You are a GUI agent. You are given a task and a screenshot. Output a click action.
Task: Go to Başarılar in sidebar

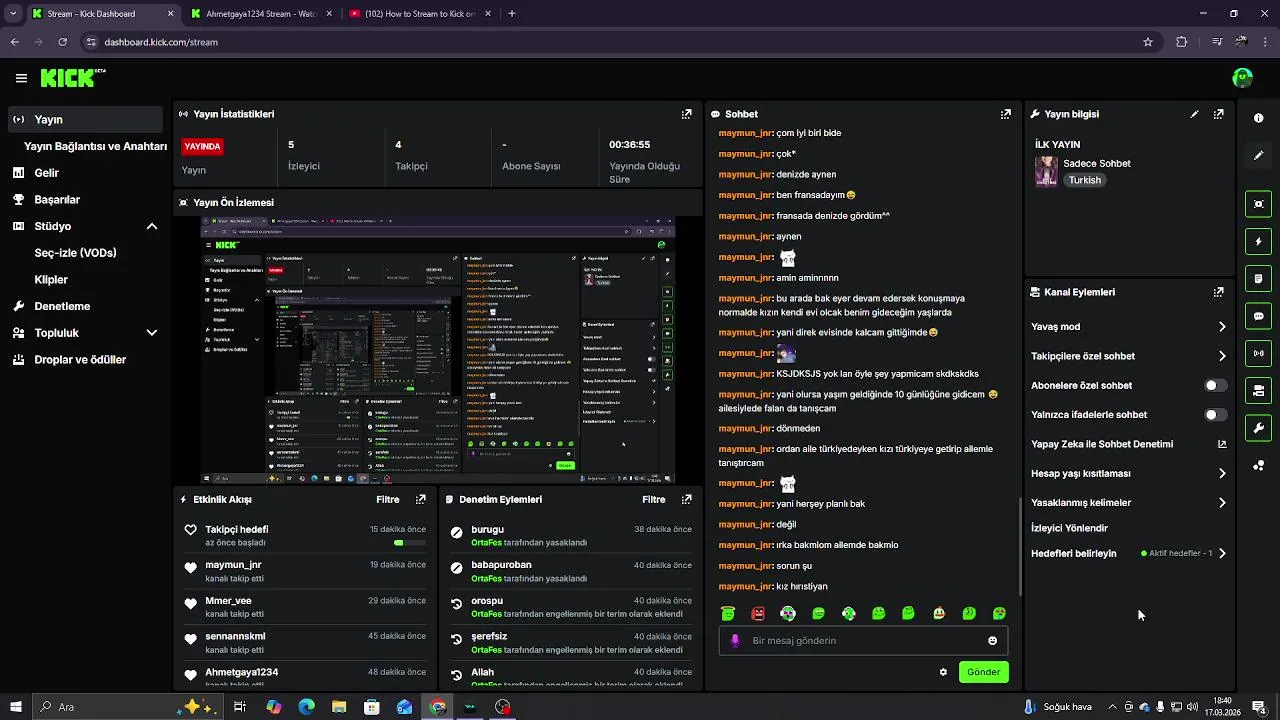point(57,199)
